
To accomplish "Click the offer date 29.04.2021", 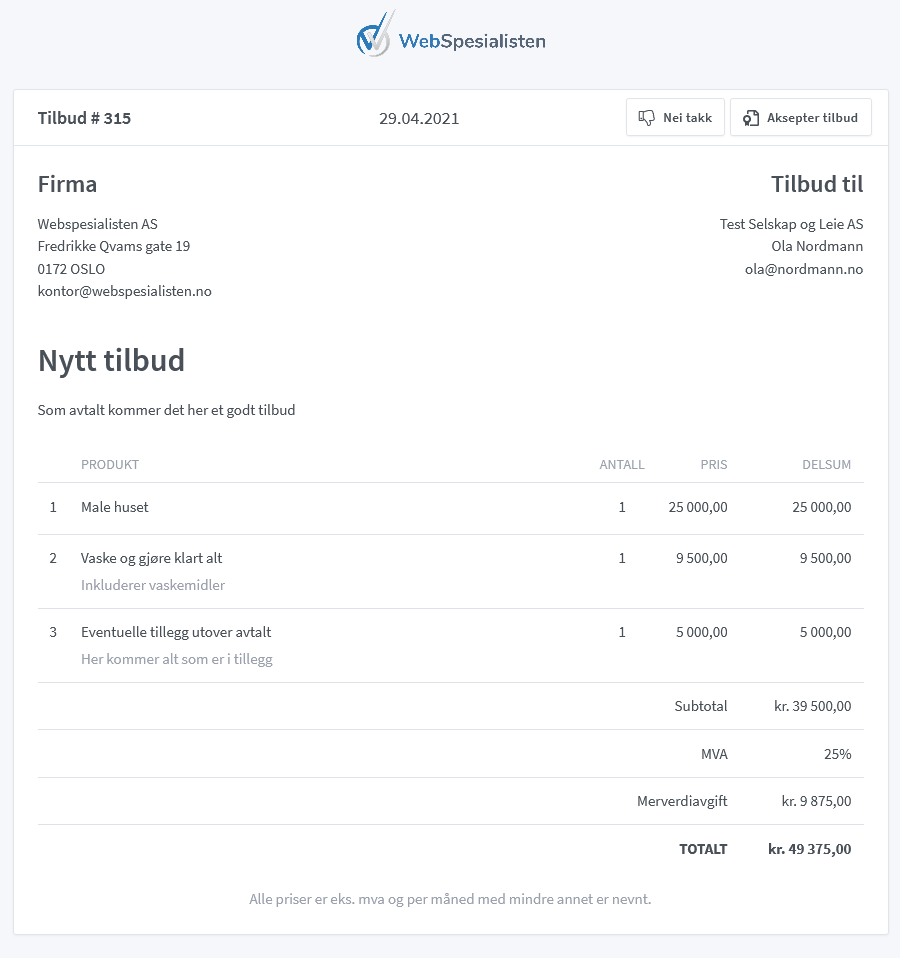I will [419, 118].
